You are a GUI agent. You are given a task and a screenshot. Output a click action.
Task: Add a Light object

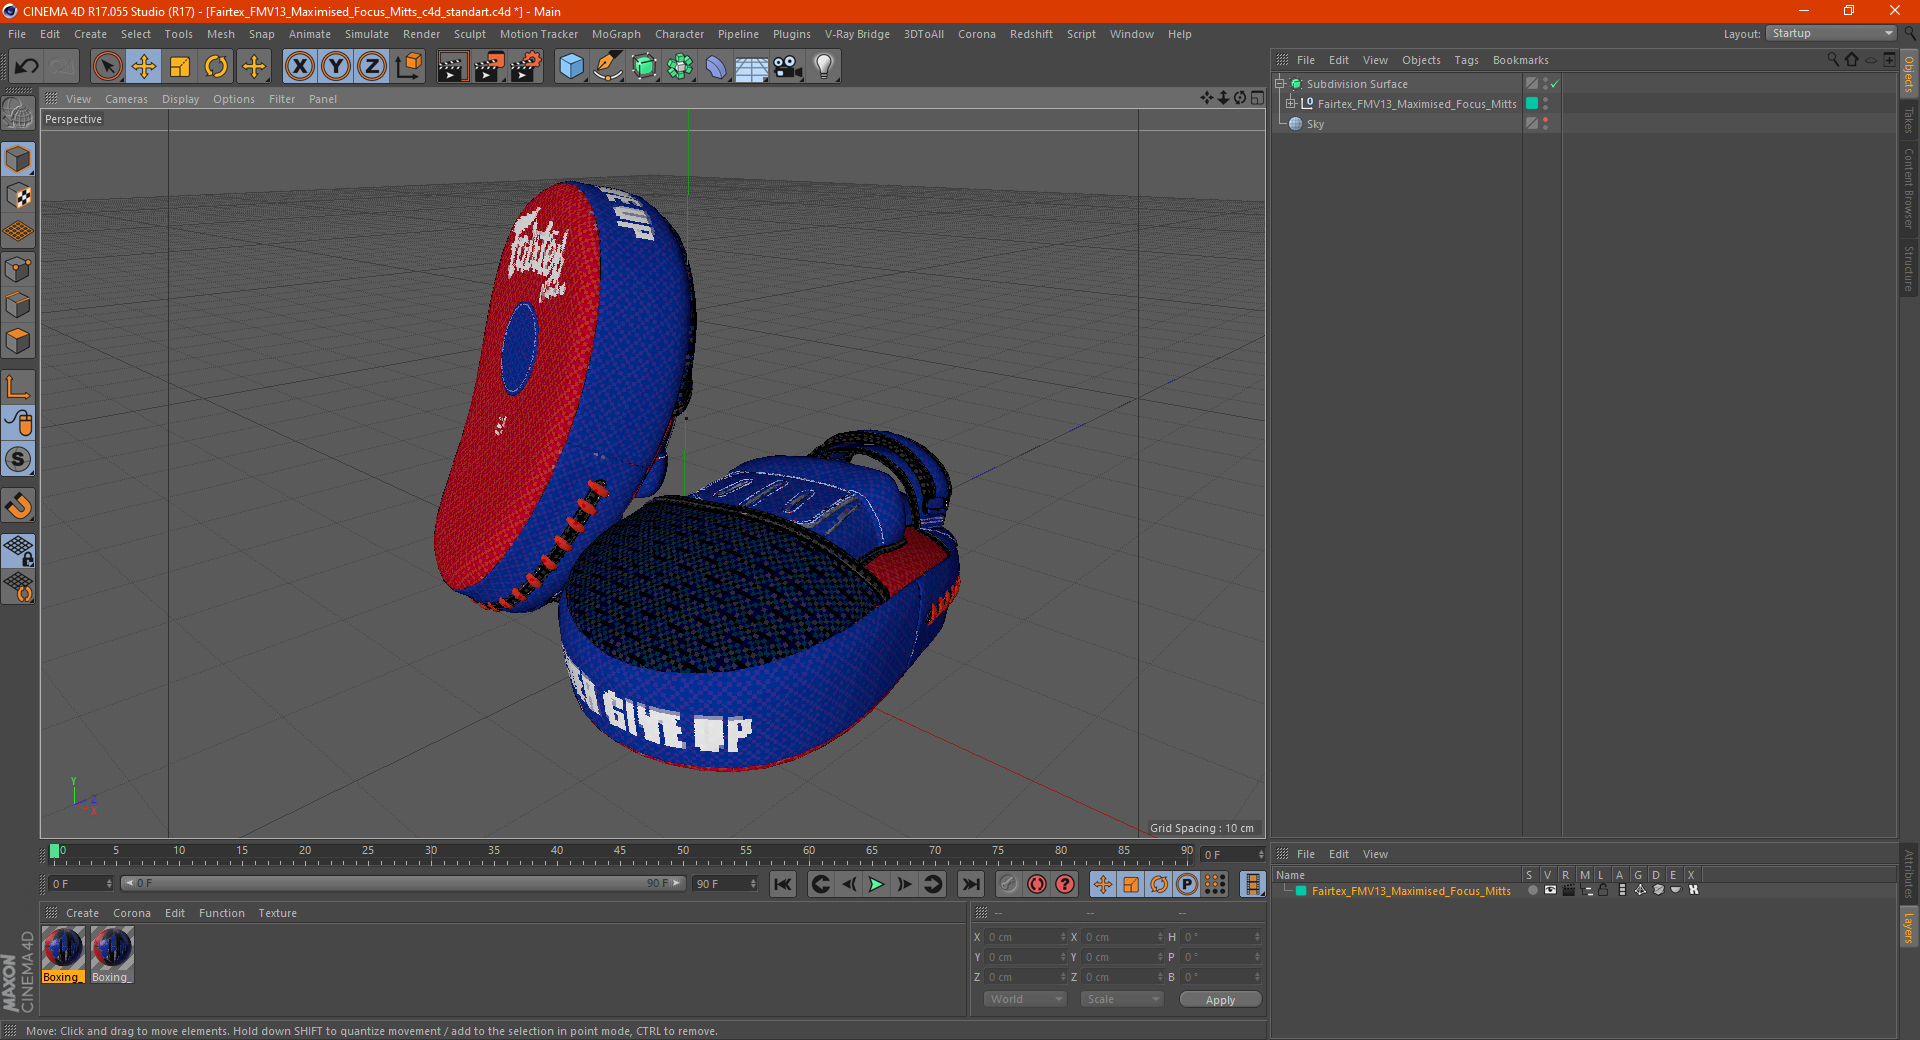[824, 67]
